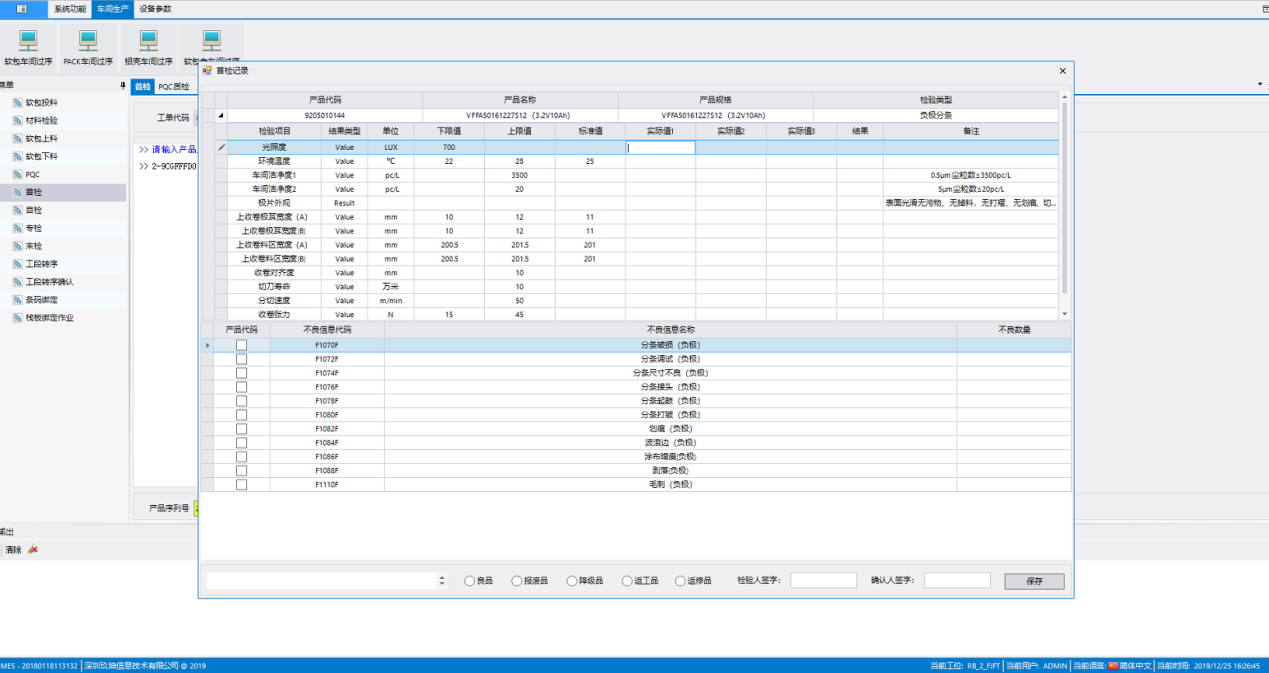The height and width of the screenshot is (673, 1269).
Task: Click scroll-up arrow of inspection table scrollbar
Action: (1065, 98)
